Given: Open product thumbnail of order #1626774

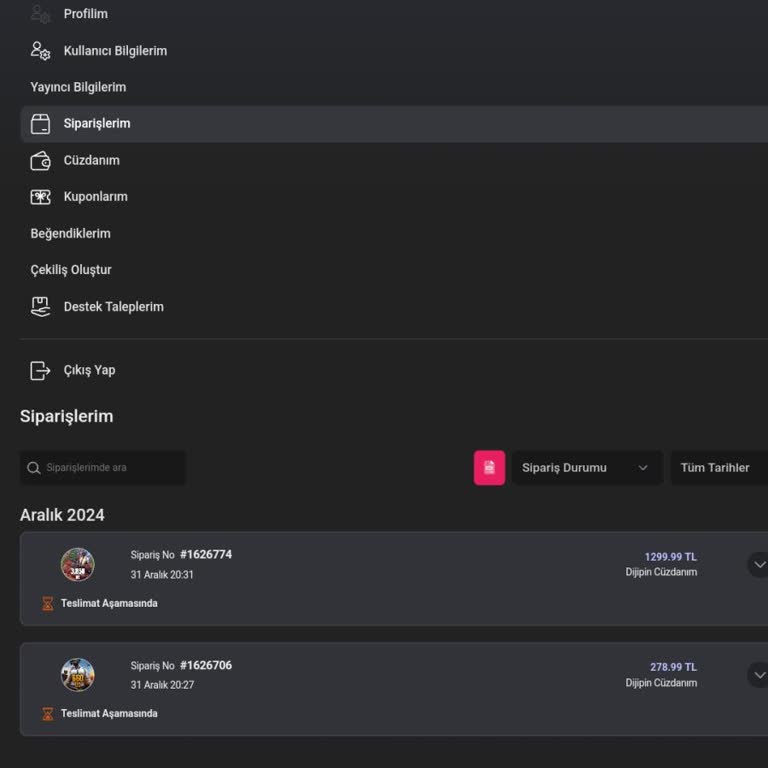Looking at the screenshot, I should point(78,565).
